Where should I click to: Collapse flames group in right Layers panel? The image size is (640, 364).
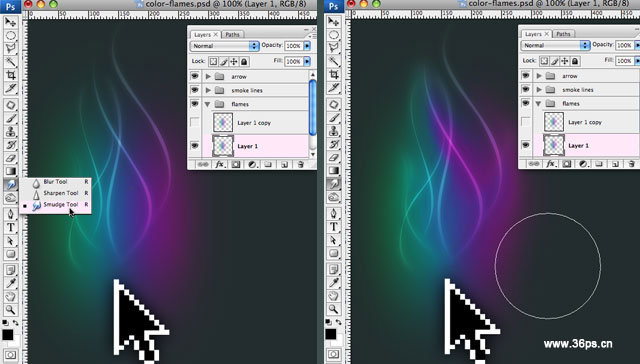pyautogui.click(x=539, y=103)
